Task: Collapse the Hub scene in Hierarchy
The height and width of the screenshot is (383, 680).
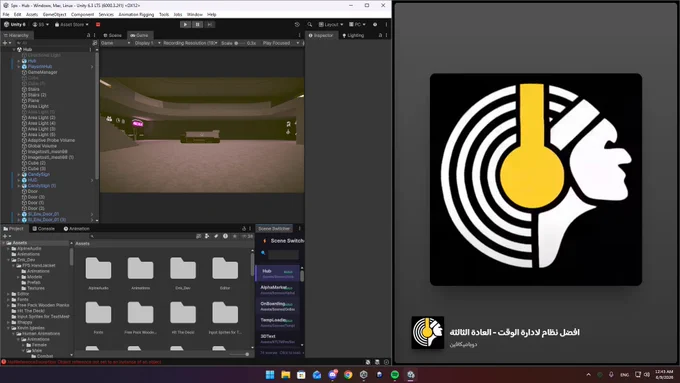Action: tap(14, 49)
